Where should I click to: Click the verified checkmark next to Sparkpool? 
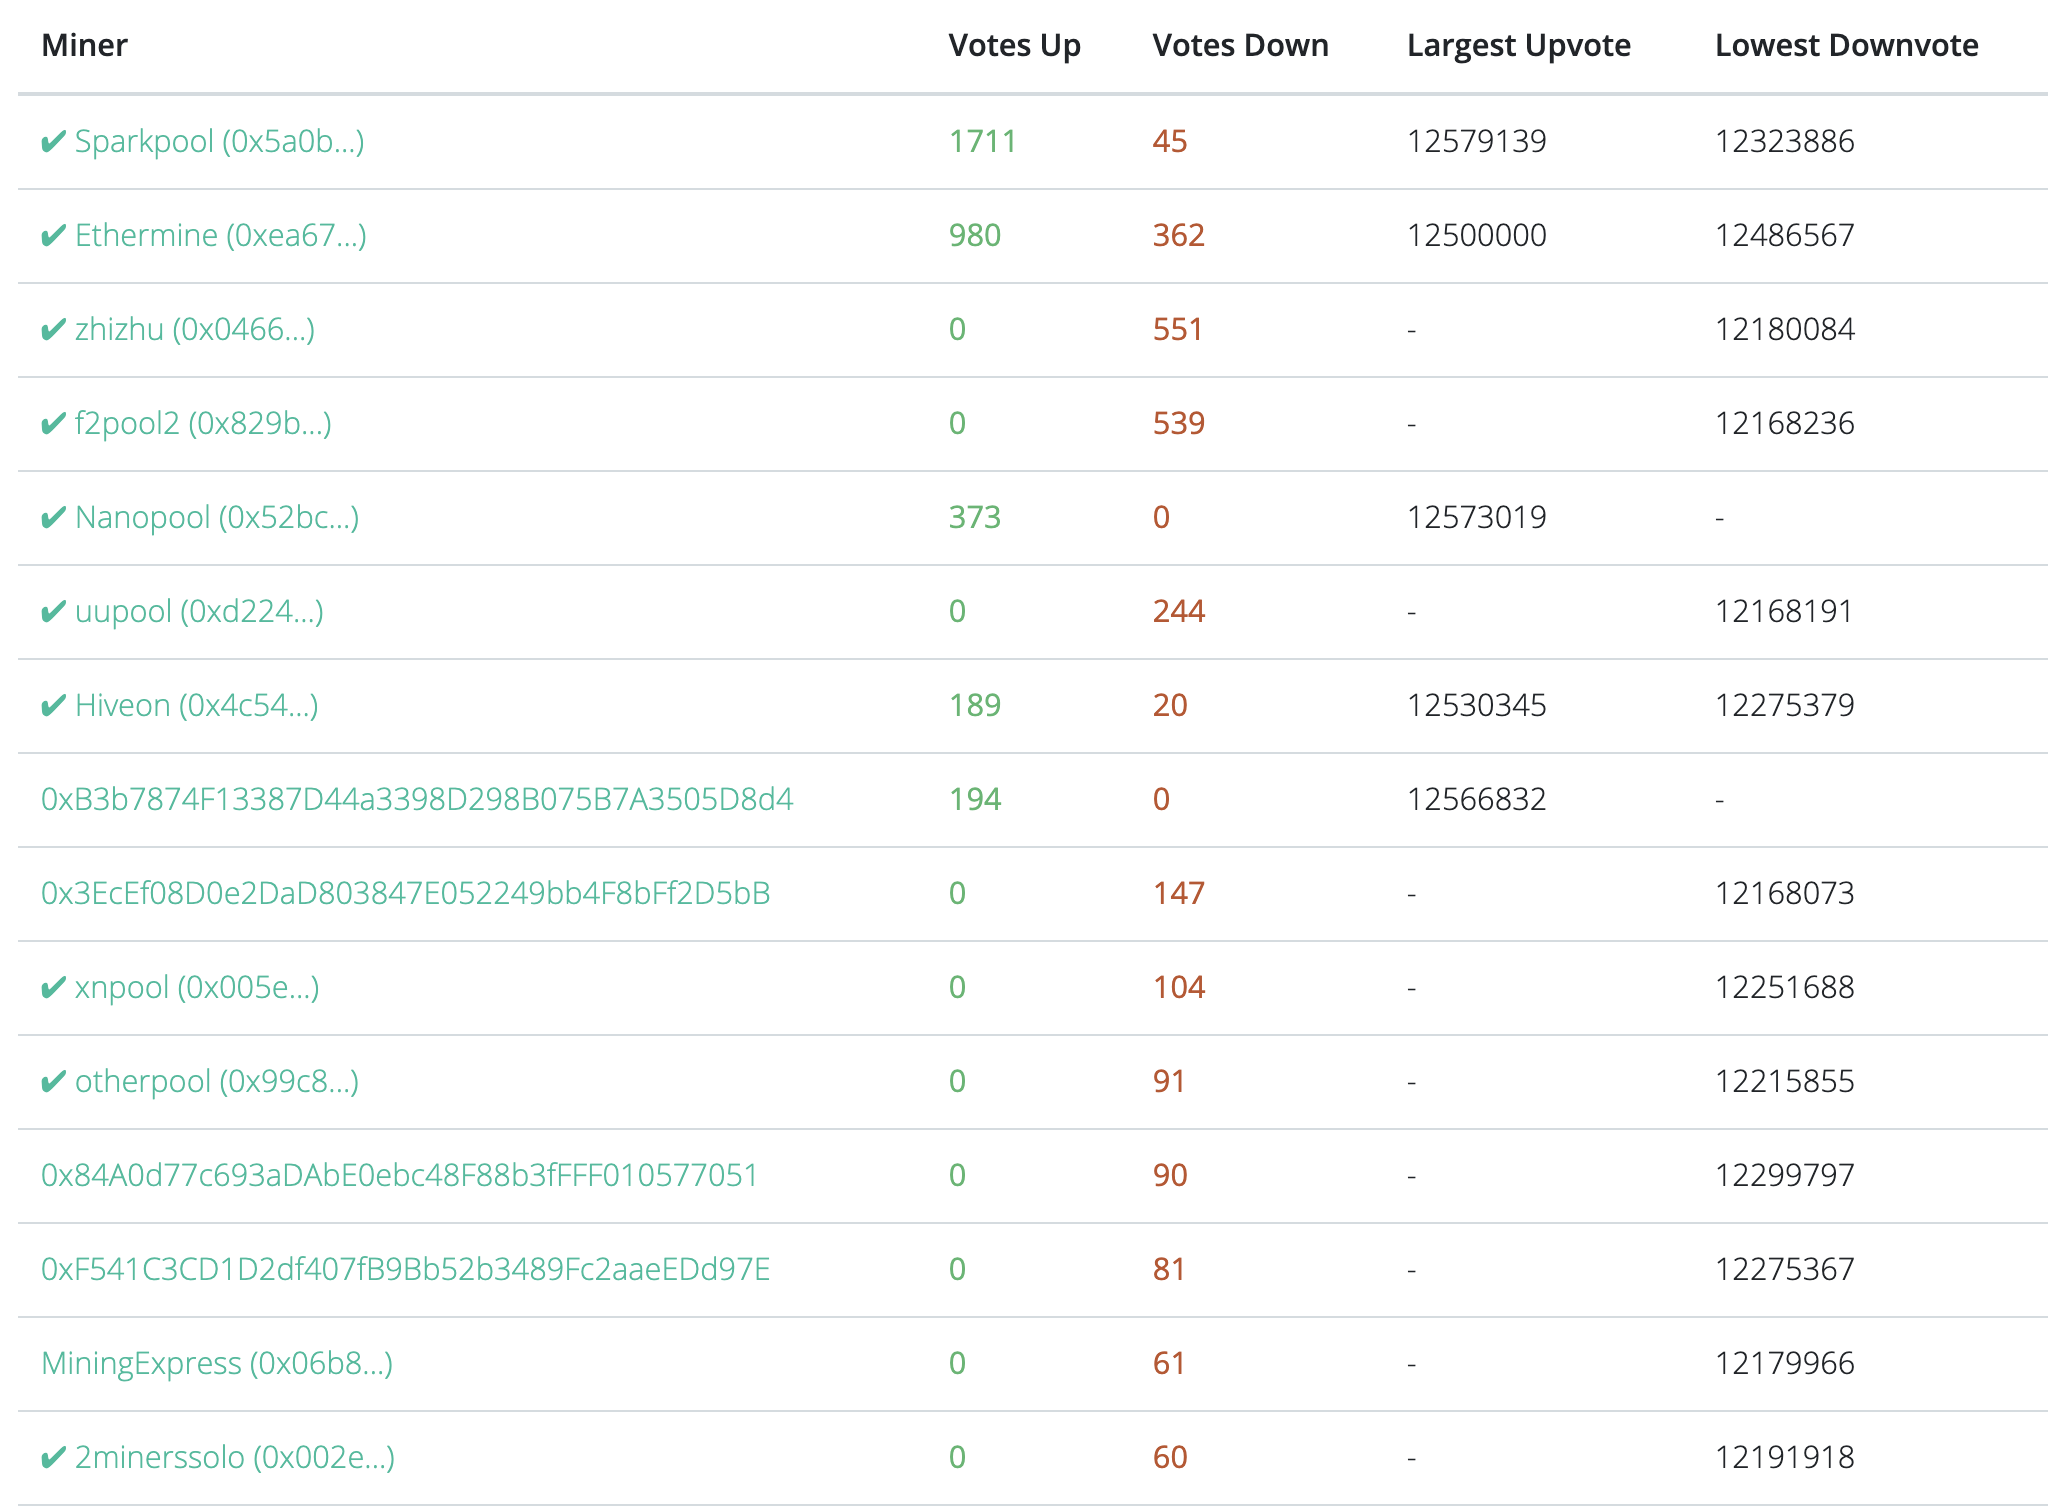54,143
